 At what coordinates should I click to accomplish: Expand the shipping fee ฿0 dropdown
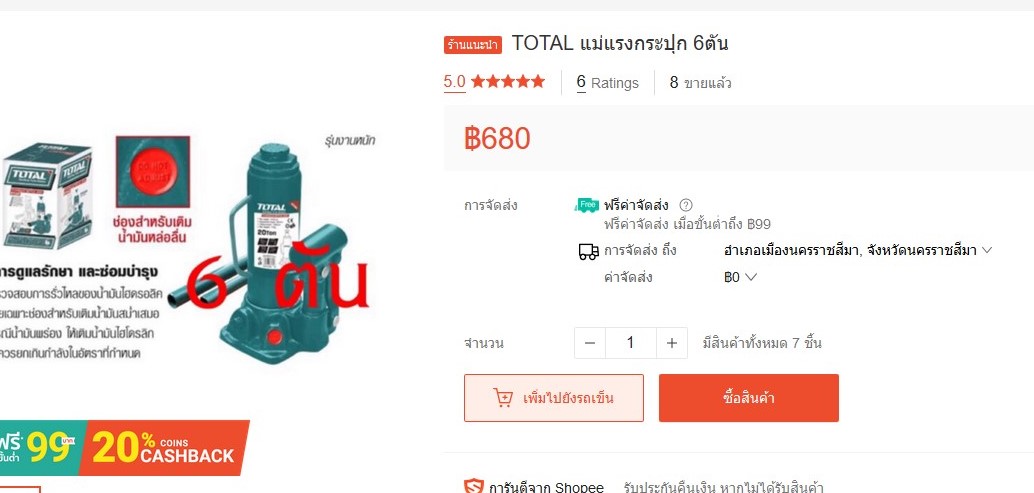(740, 277)
